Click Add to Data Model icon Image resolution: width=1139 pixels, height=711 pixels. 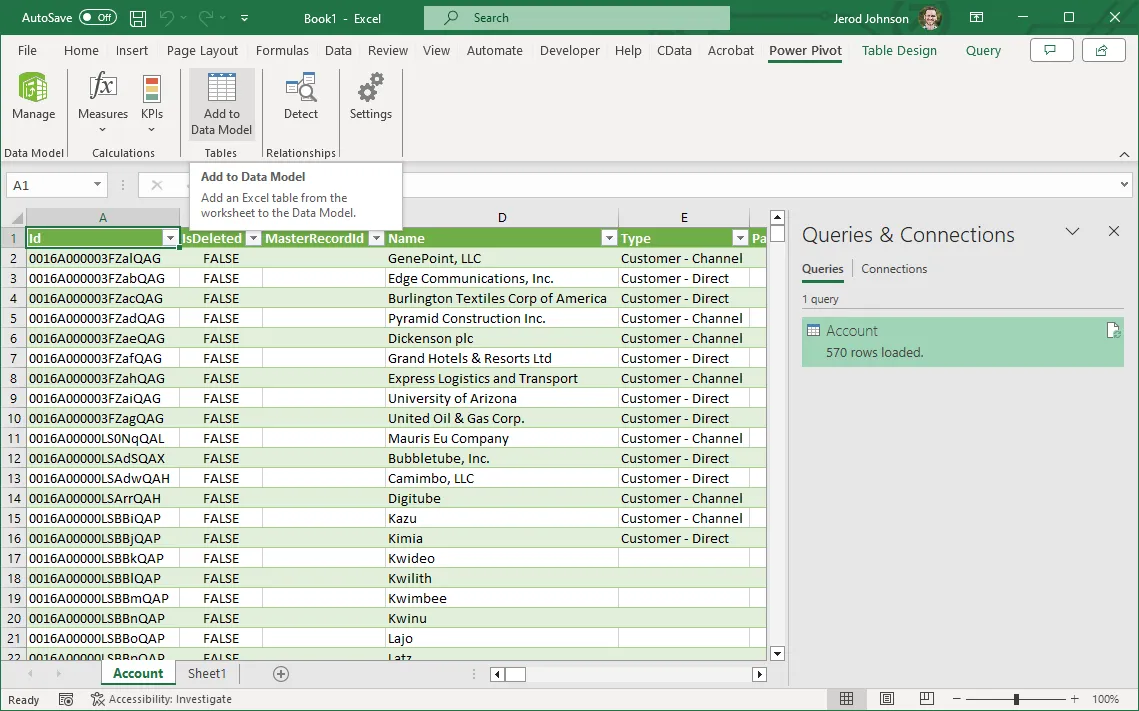pyautogui.click(x=221, y=90)
